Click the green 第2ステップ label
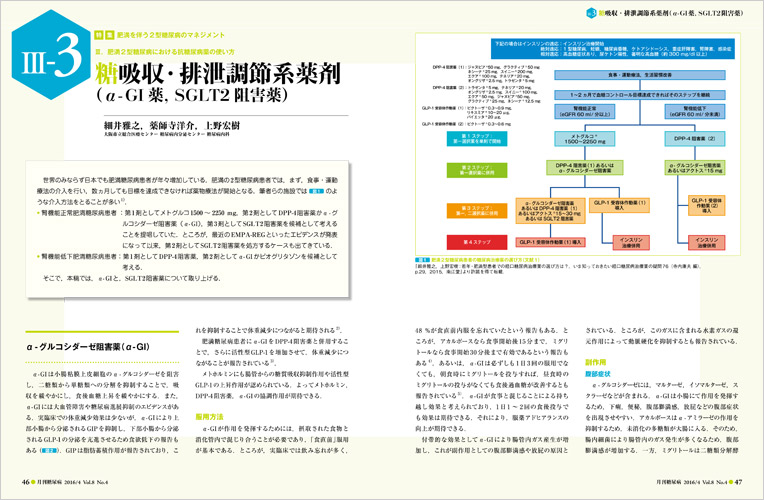This screenshot has height=500, width=764. 477,170
